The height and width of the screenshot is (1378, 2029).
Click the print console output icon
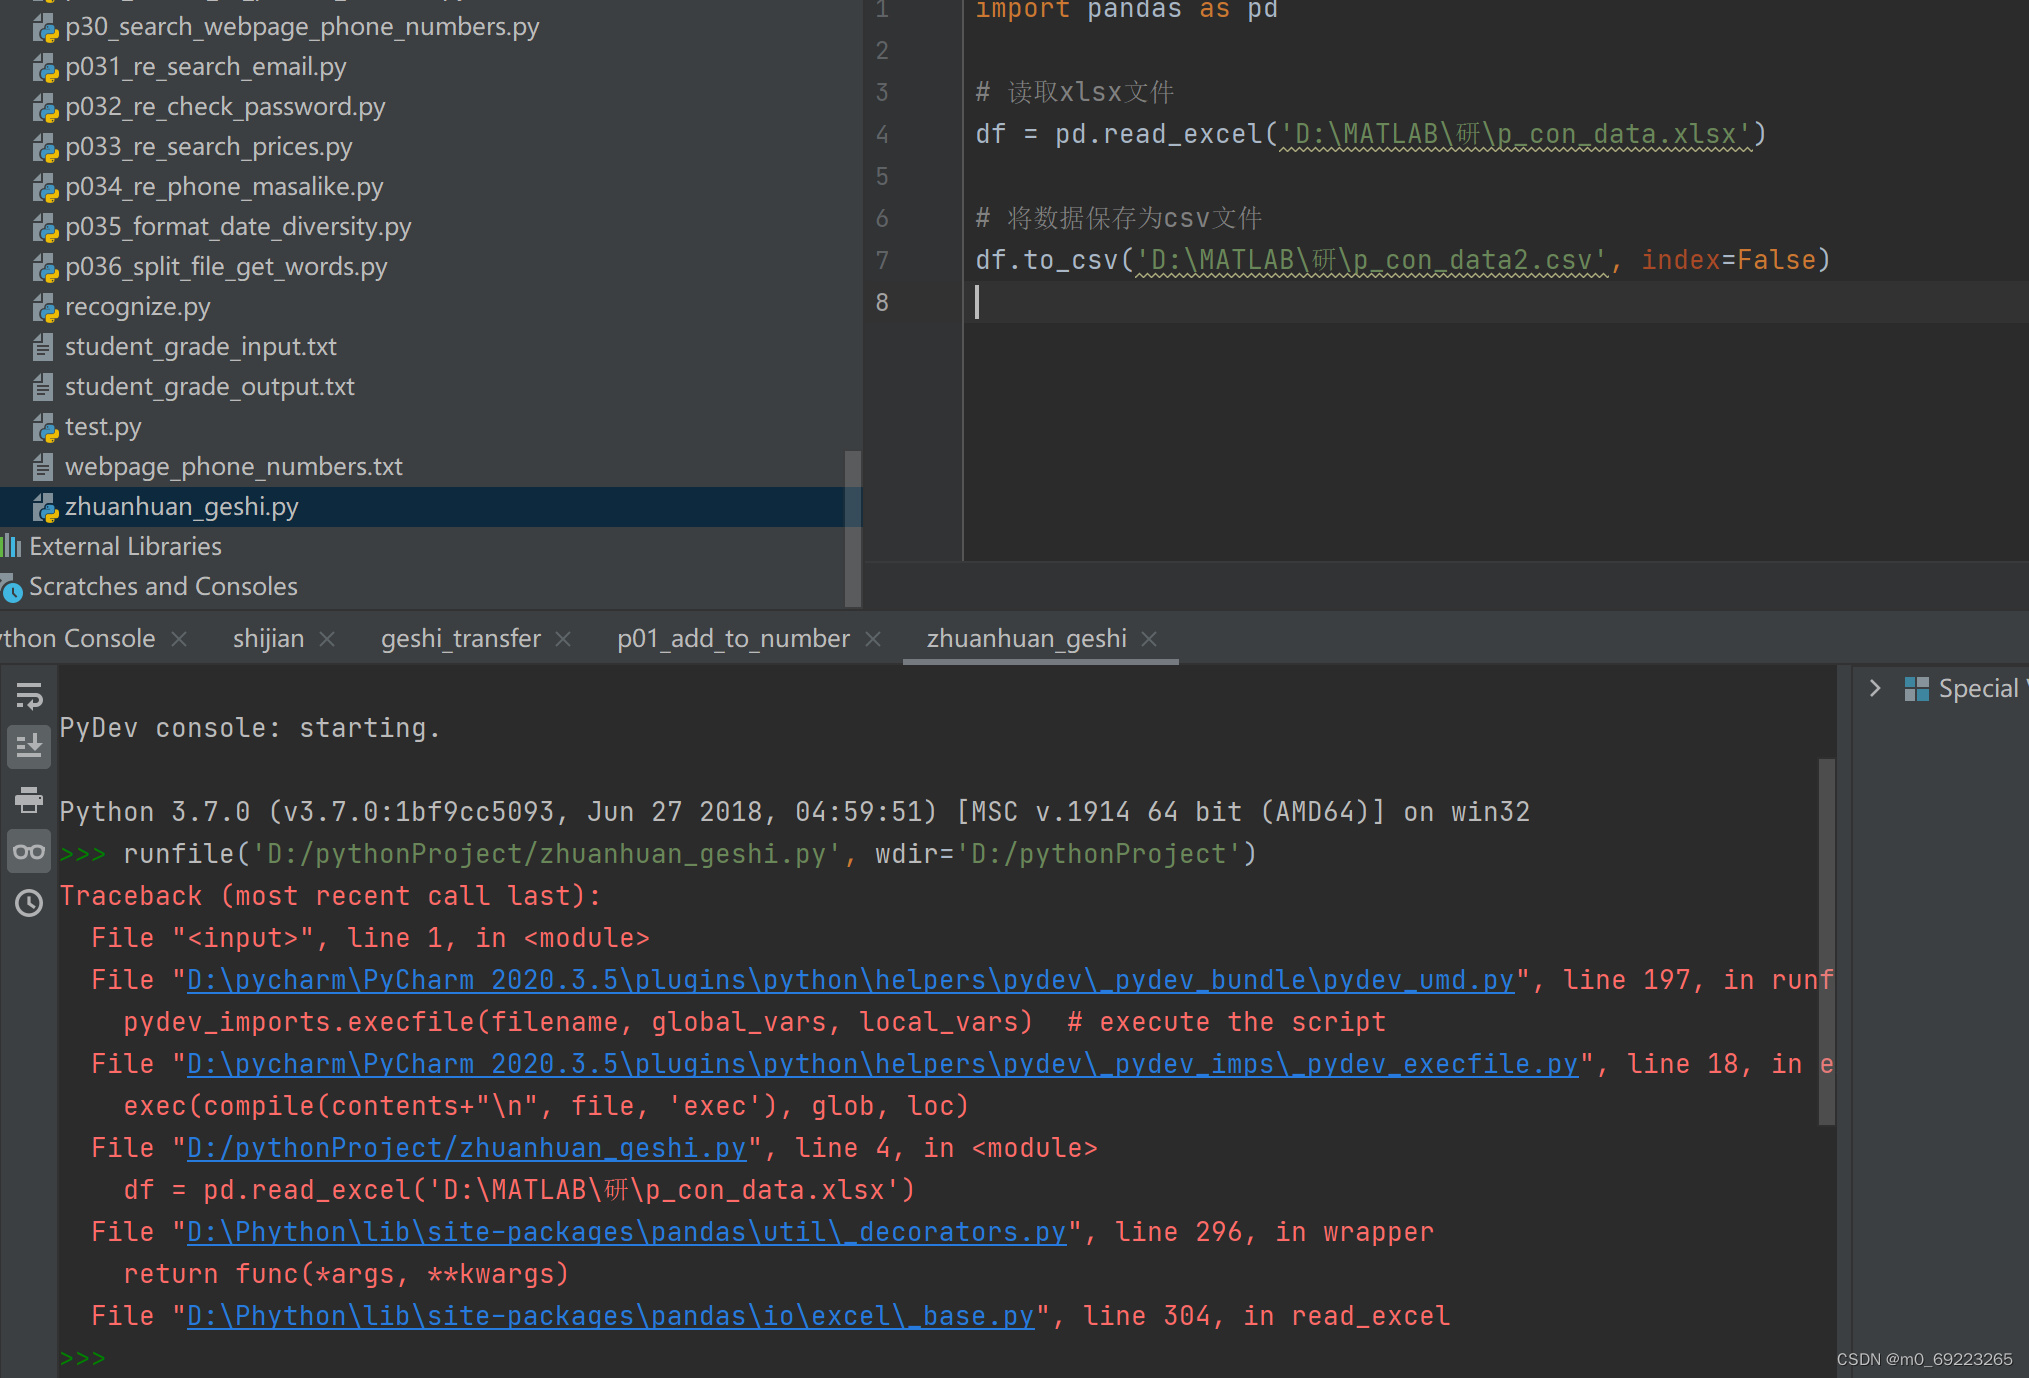click(x=29, y=799)
